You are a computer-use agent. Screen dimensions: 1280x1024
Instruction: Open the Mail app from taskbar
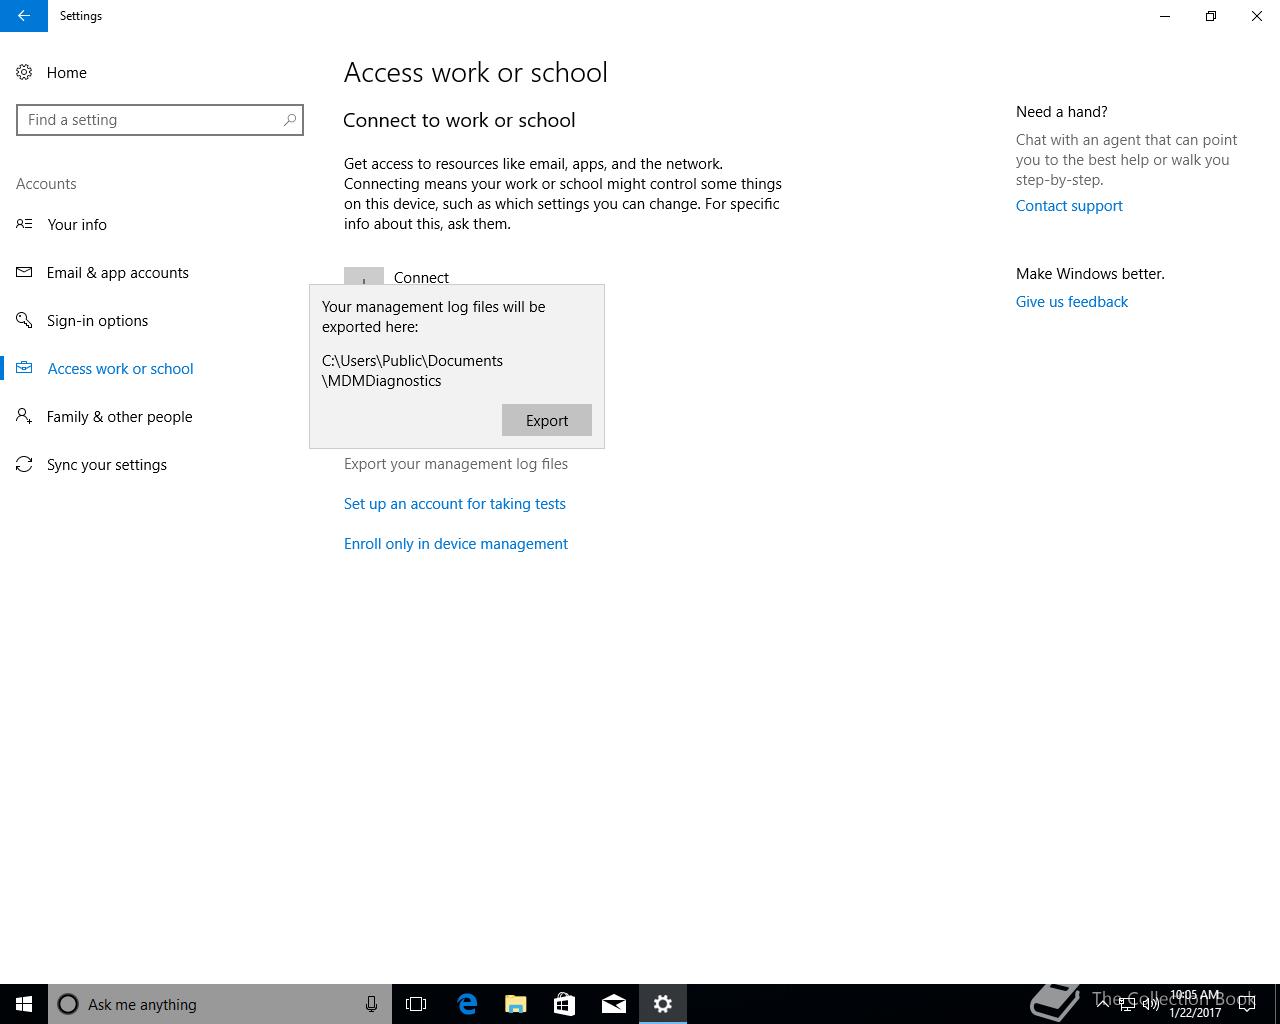[614, 1004]
